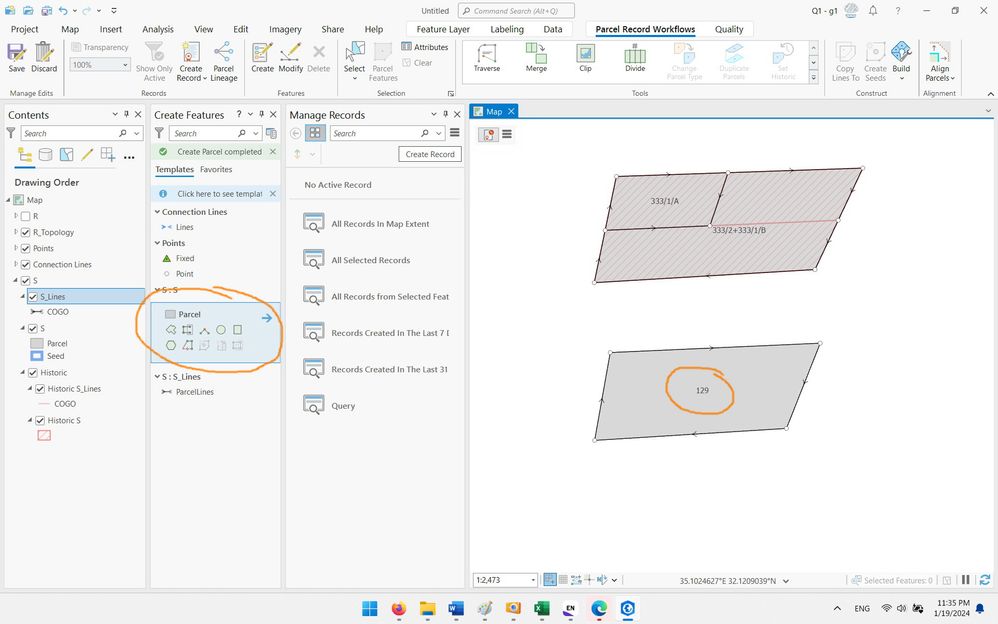Expand the R_Topology layer in Contents

click(x=16, y=232)
